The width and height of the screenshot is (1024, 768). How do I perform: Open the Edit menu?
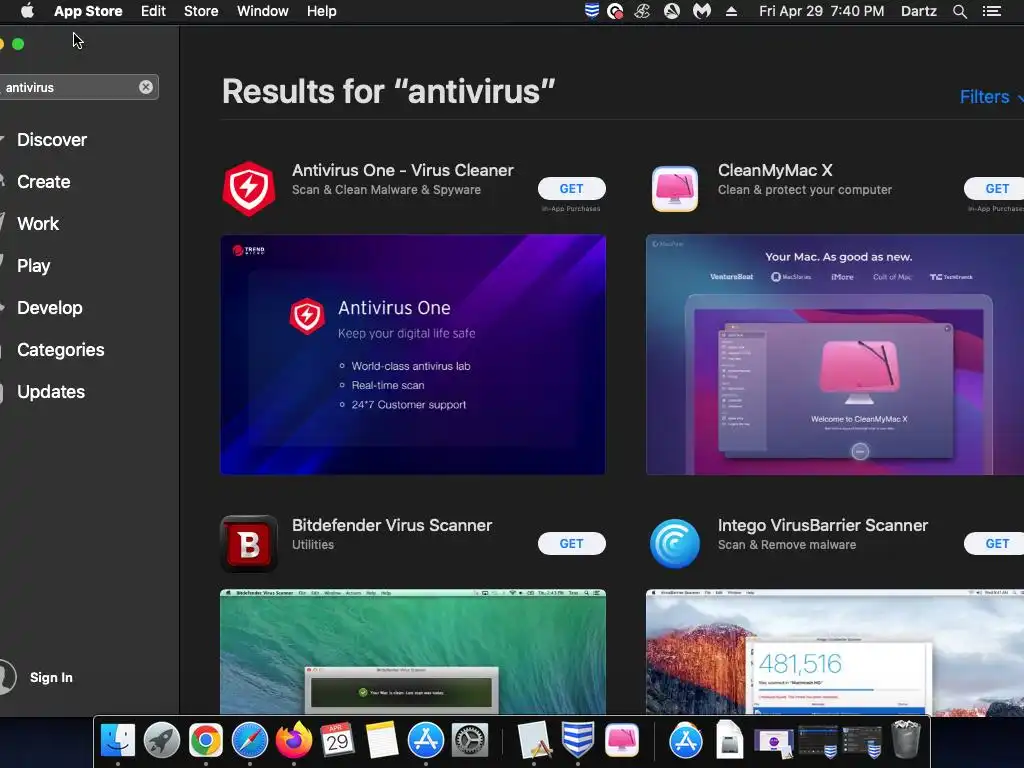coord(153,11)
